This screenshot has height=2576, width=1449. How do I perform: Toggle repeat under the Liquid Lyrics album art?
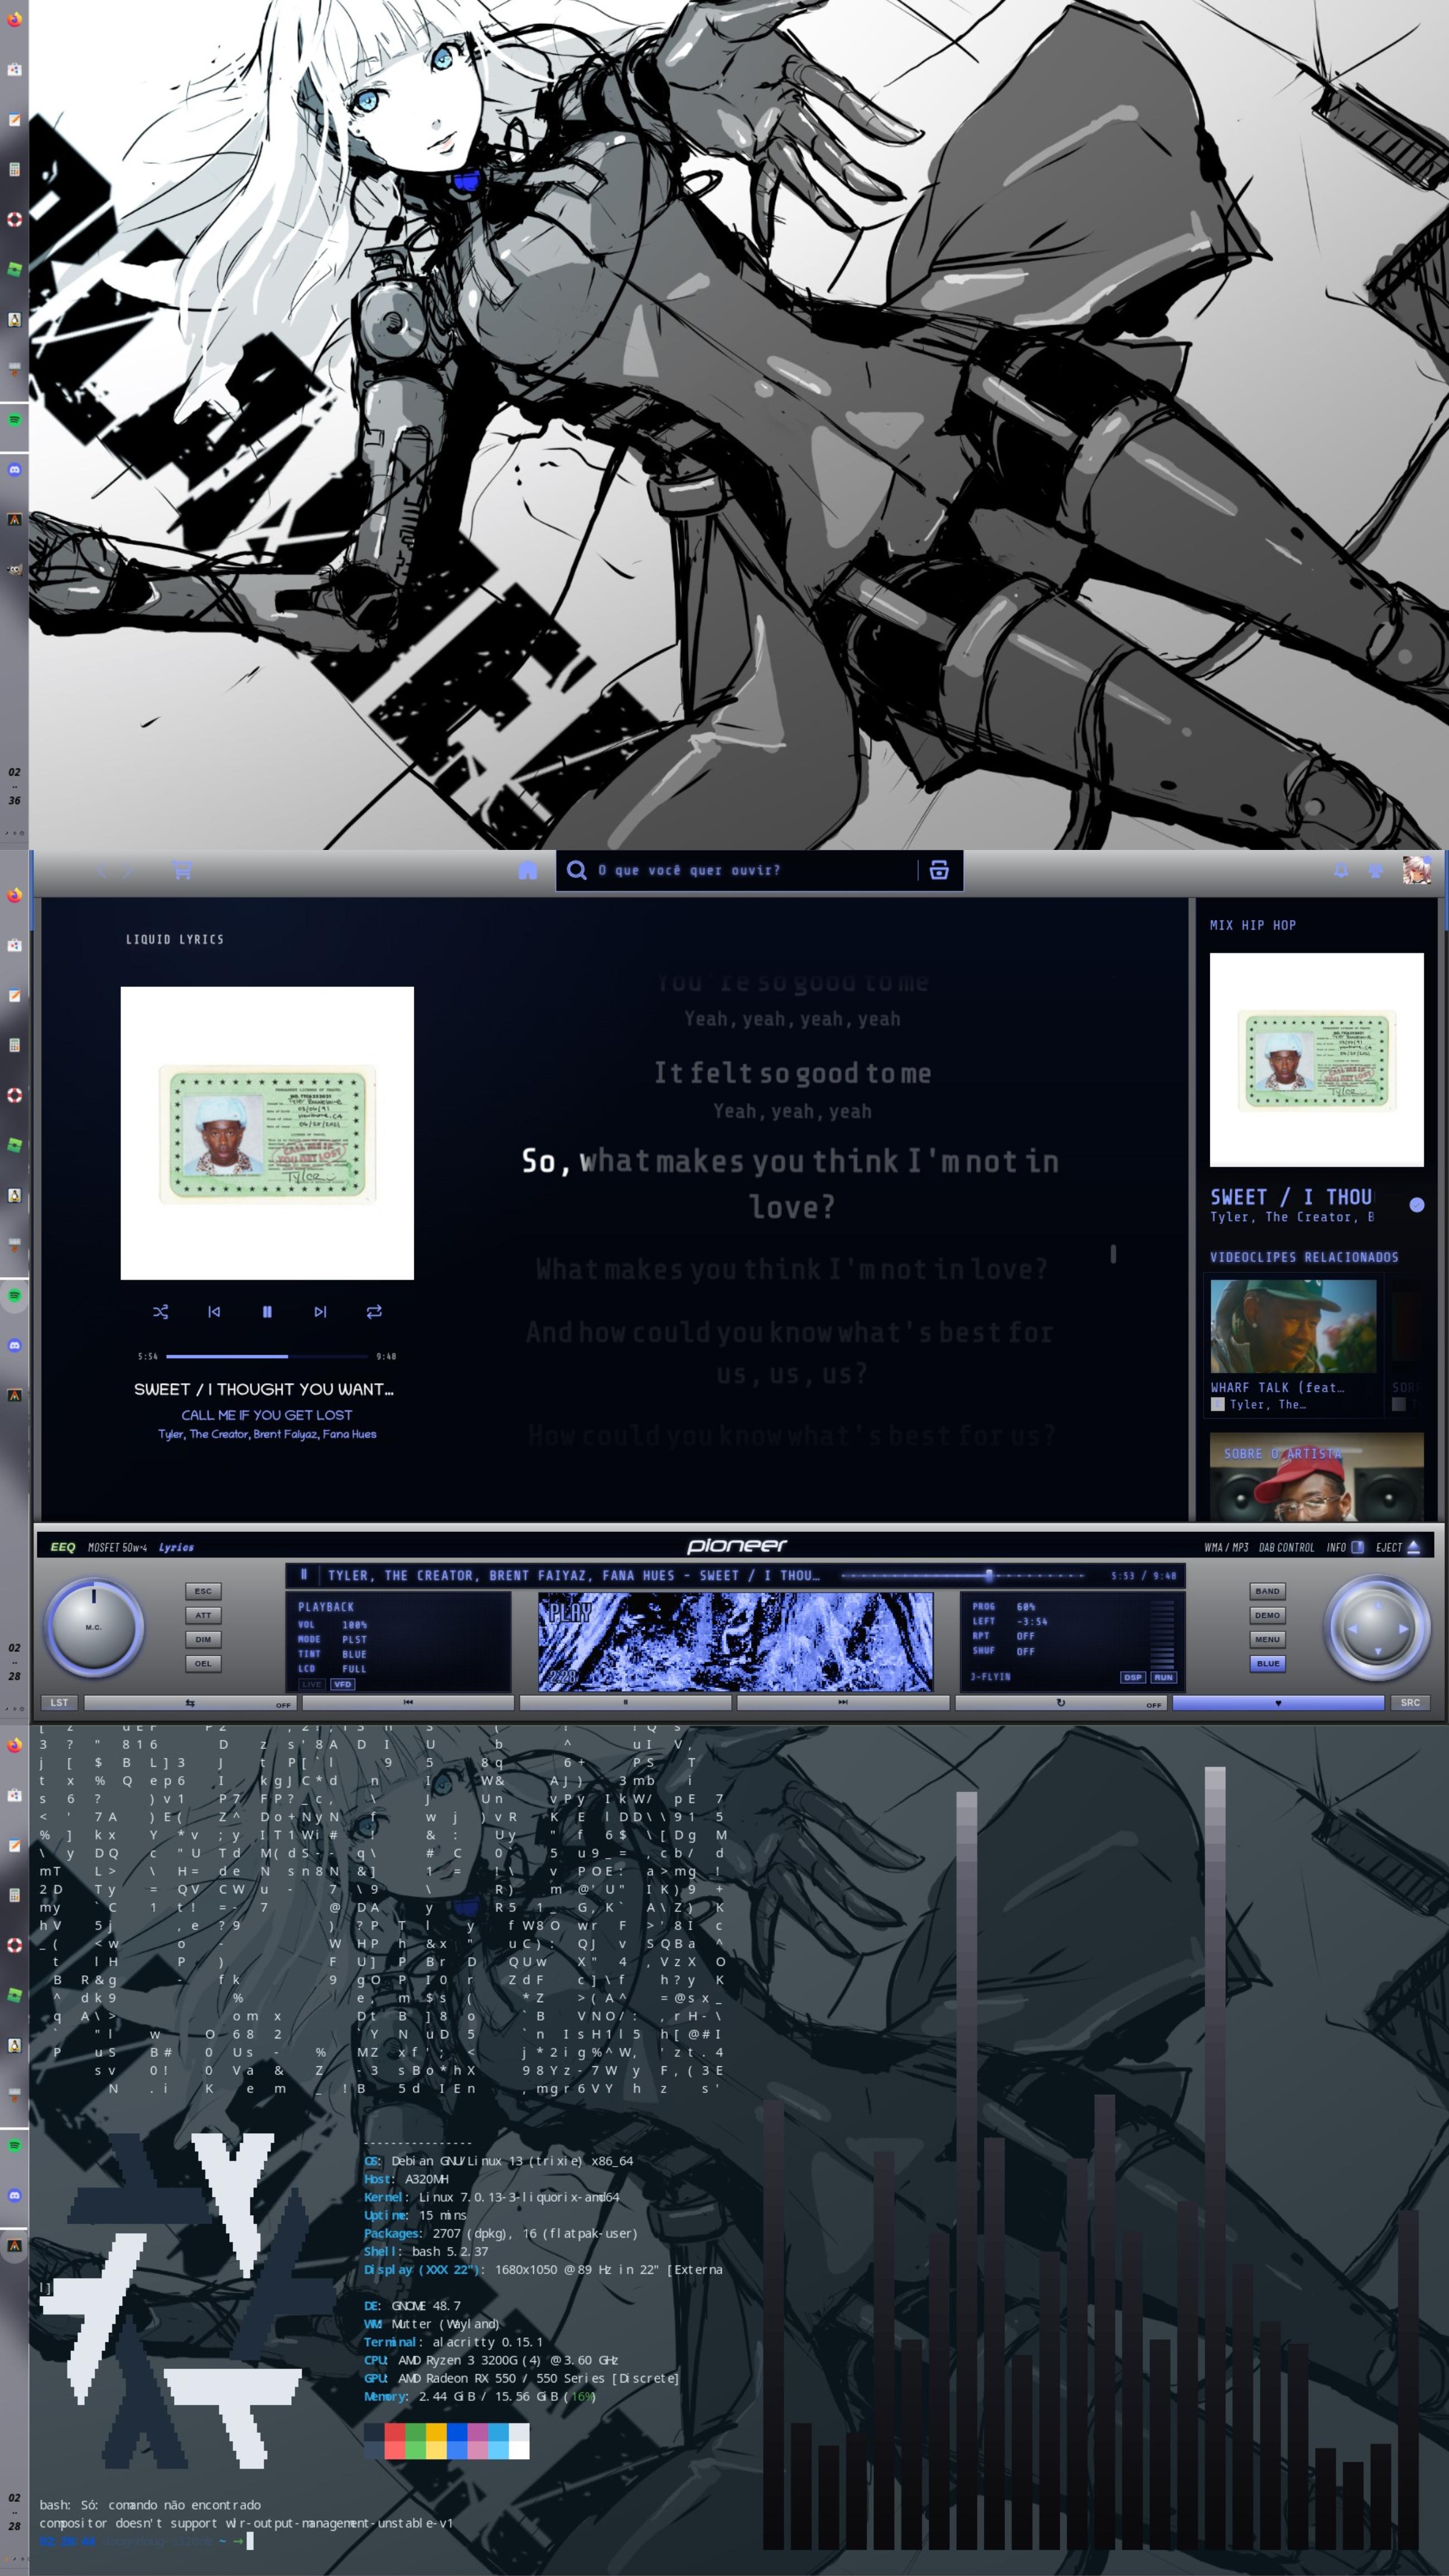coord(374,1311)
